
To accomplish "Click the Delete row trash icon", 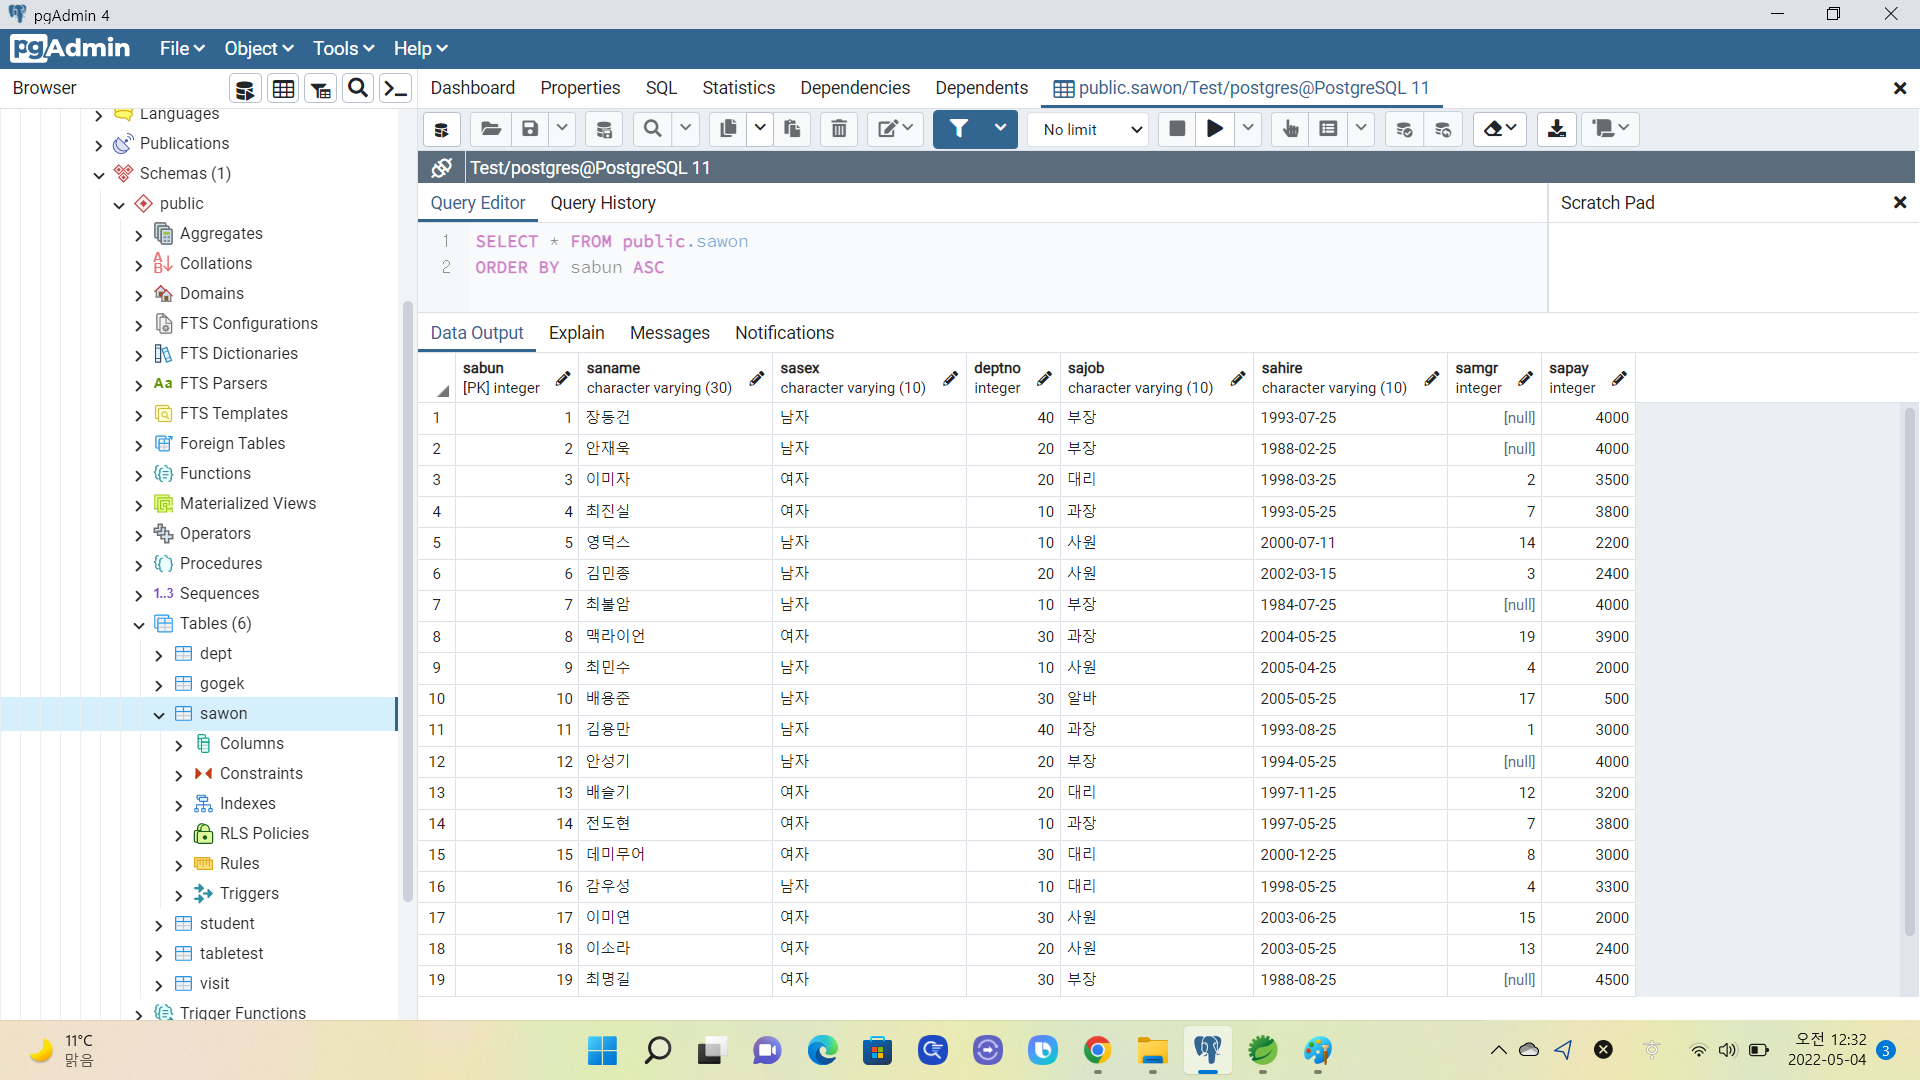I will pos(839,129).
